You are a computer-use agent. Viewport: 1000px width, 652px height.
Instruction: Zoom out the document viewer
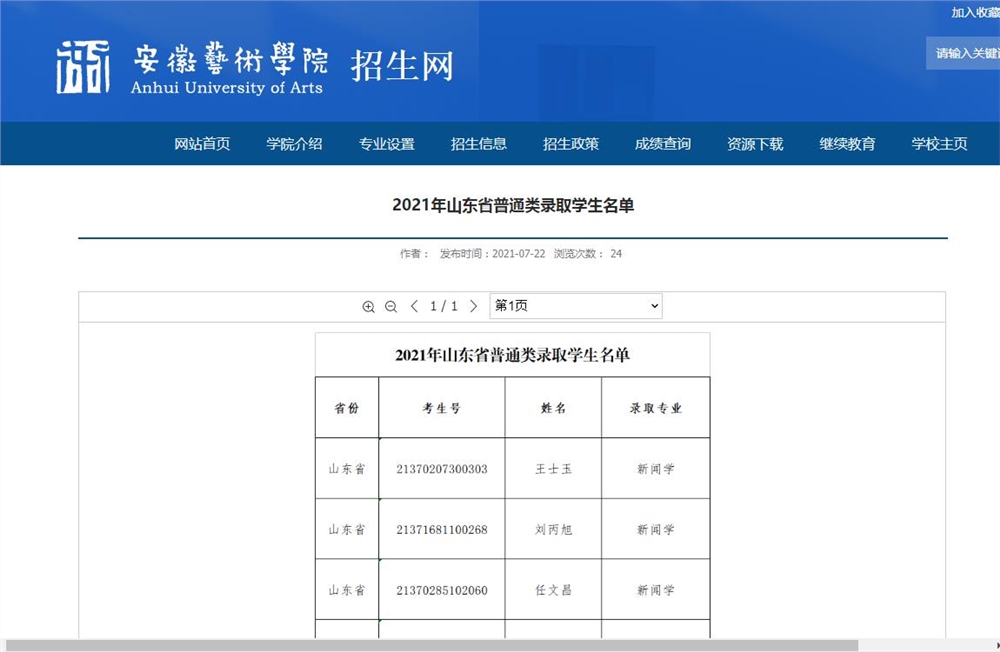click(x=391, y=307)
